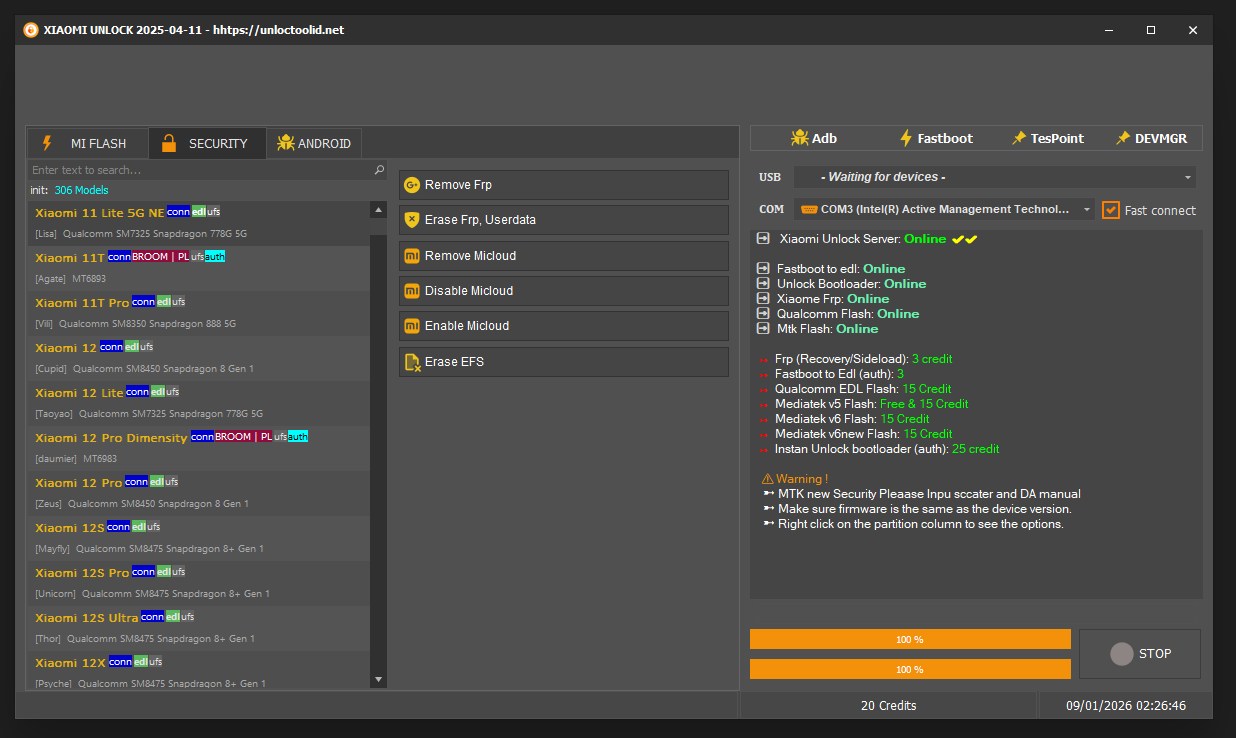Toggle the Fast connect checkbox

[1110, 210]
